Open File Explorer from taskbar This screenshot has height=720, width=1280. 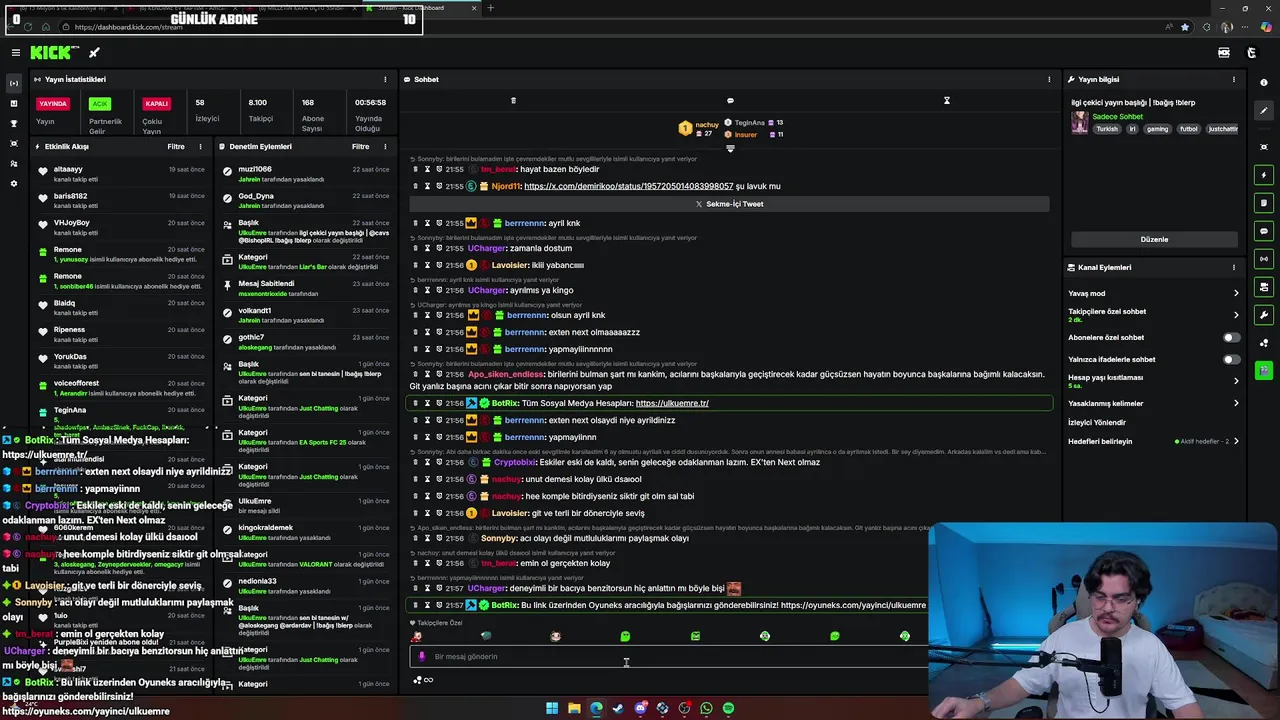574,708
